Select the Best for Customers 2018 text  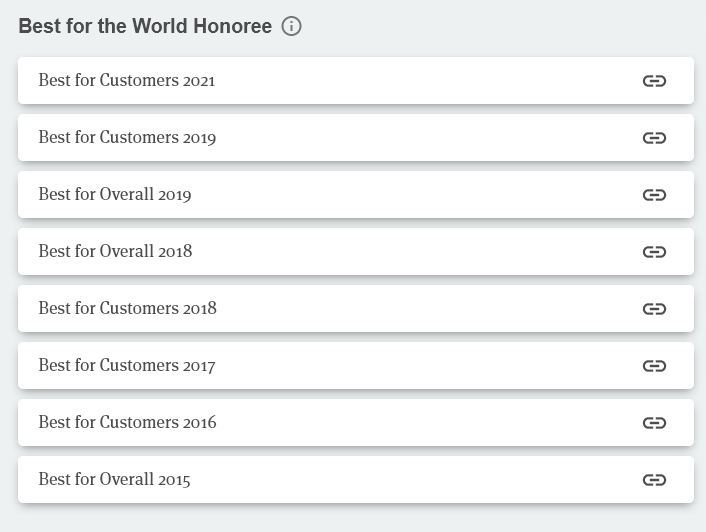point(127,308)
